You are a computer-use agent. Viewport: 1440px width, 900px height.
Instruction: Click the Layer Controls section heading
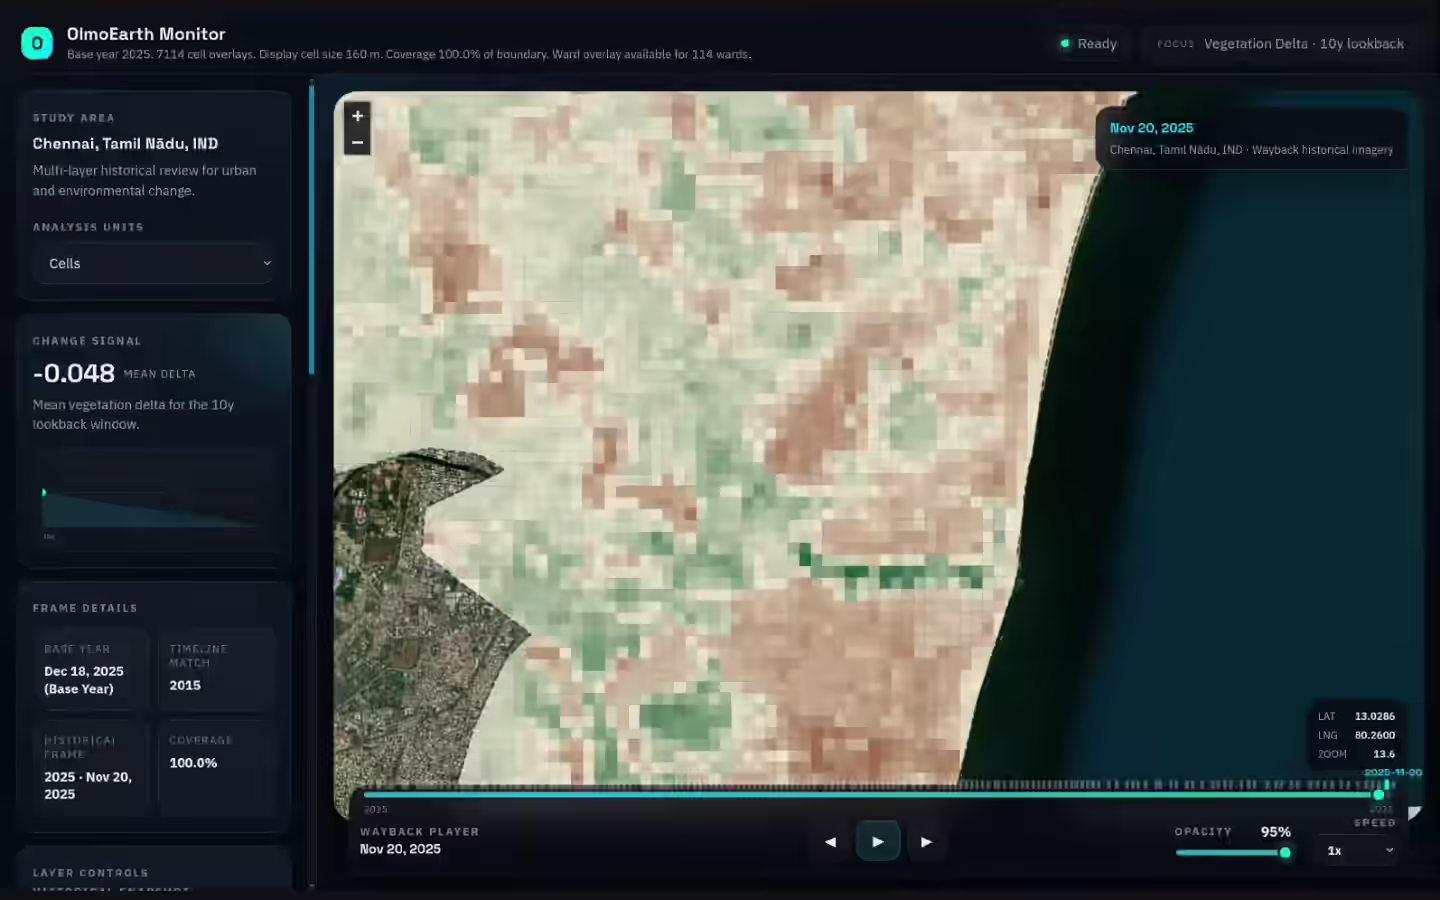coord(90,873)
